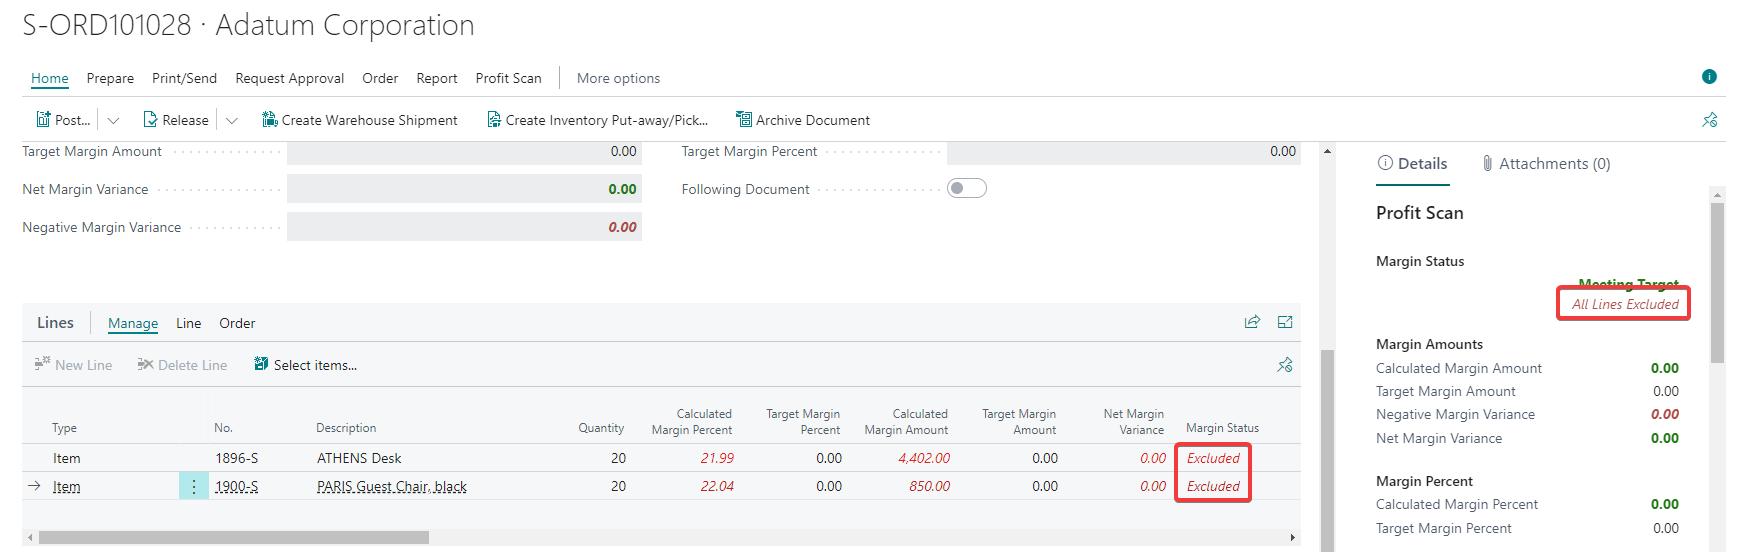This screenshot has height=552, width=1741.
Task: Click the share icon in Lines section
Action: pyautogui.click(x=1252, y=322)
